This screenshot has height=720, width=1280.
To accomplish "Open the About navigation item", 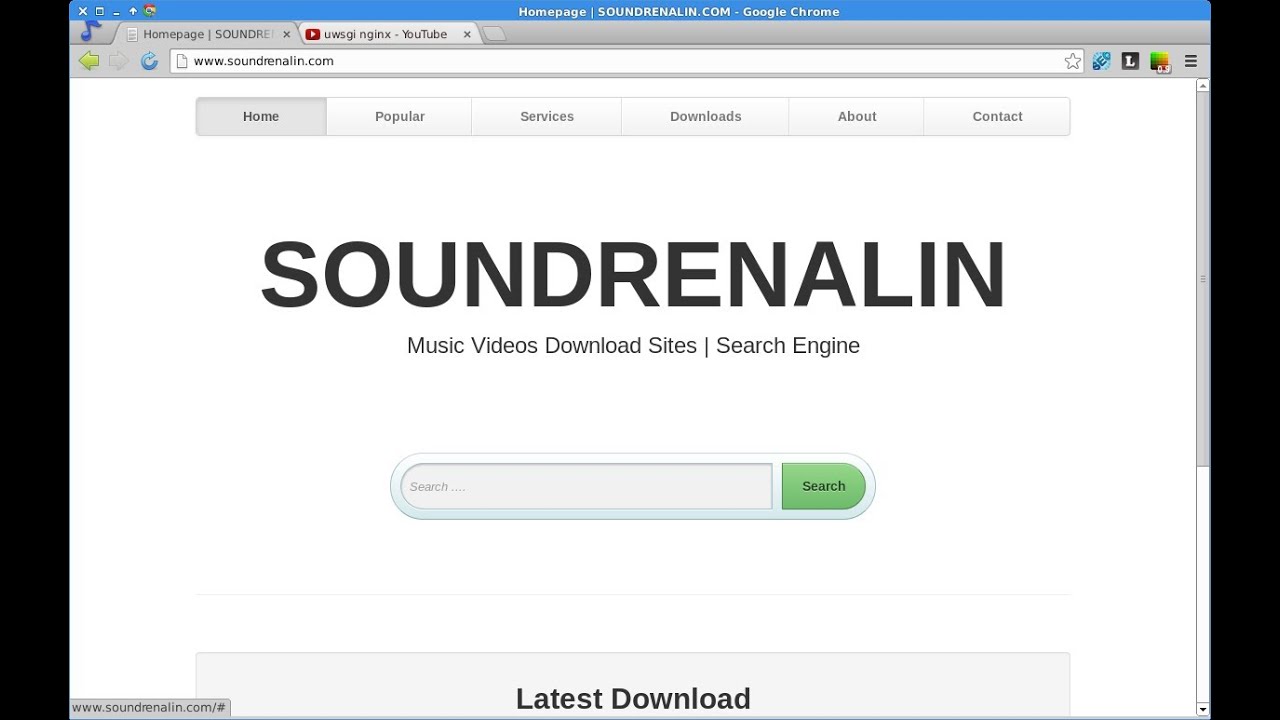I will click(x=857, y=116).
